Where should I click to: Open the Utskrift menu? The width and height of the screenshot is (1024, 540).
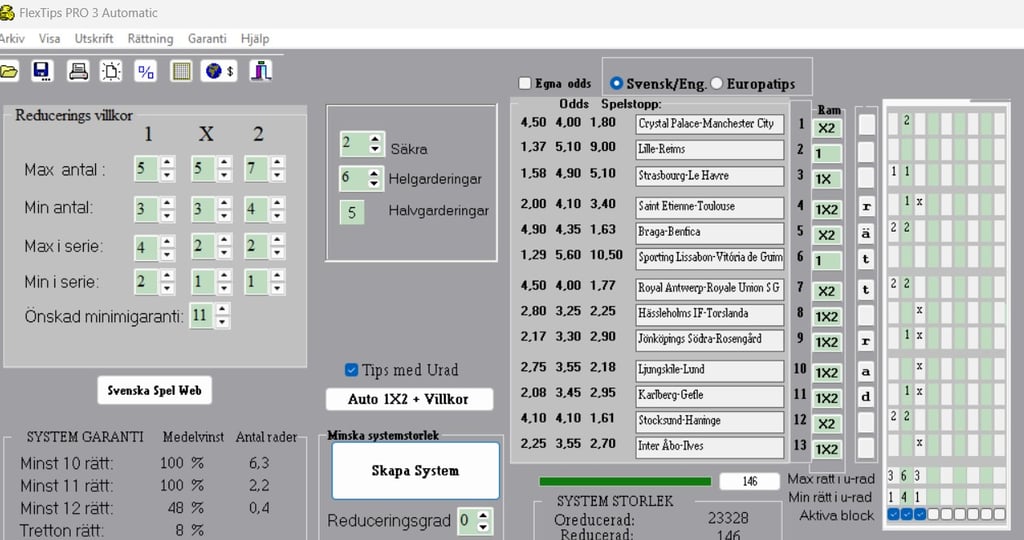coord(94,39)
